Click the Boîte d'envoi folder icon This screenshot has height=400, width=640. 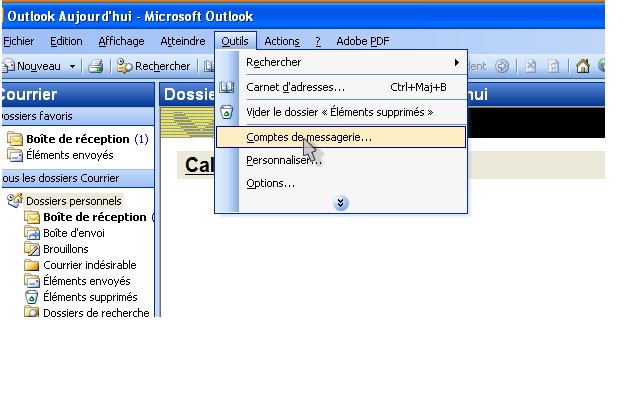point(32,233)
